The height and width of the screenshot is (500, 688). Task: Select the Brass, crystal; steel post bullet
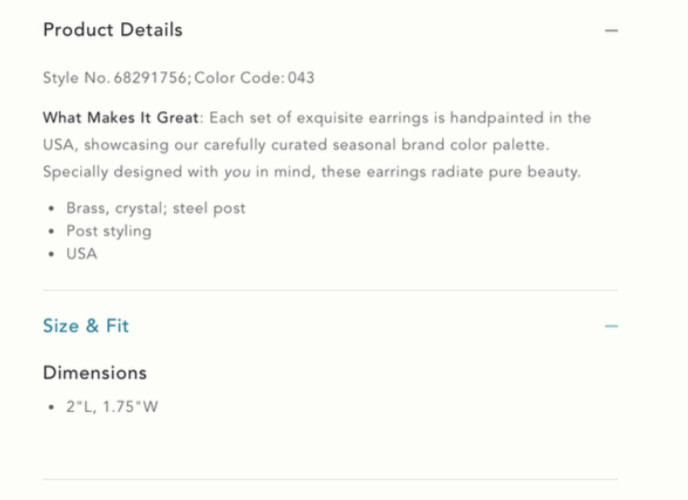click(x=156, y=208)
